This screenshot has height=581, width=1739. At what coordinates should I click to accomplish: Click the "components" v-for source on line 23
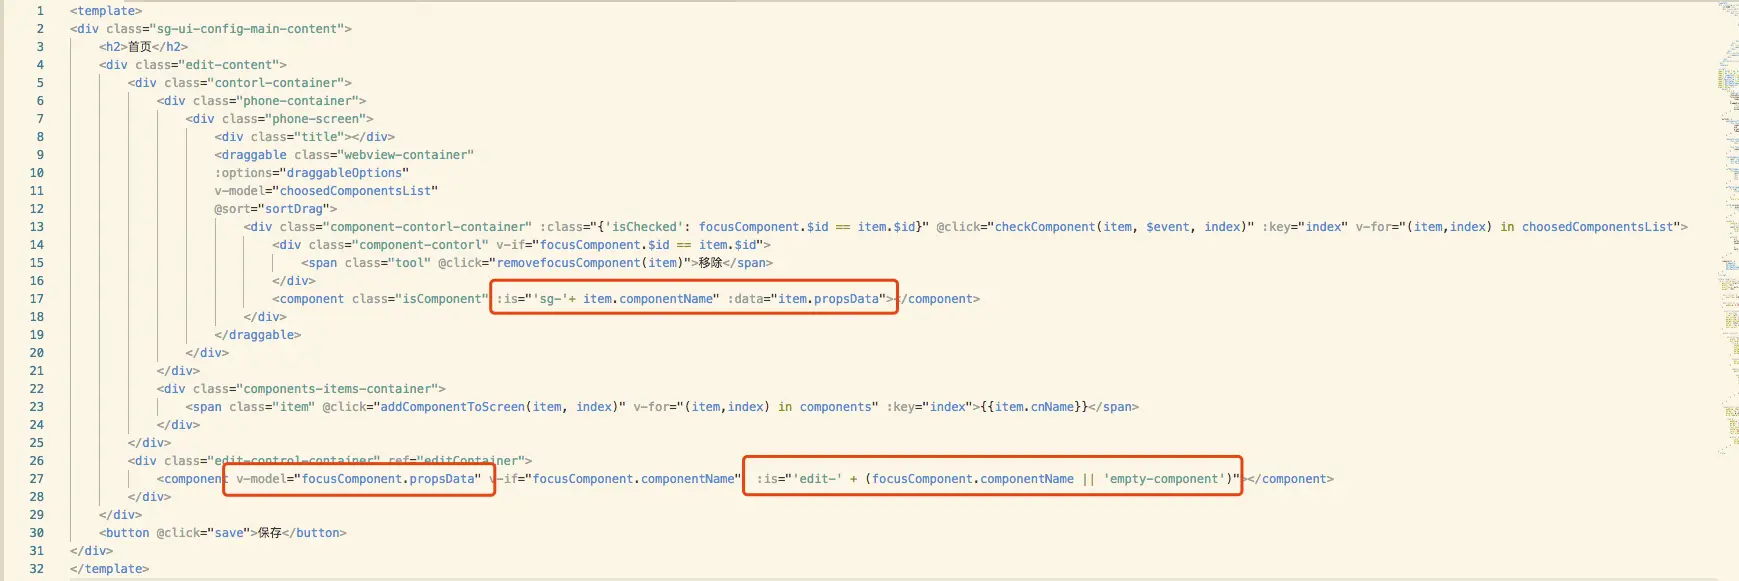click(x=839, y=407)
